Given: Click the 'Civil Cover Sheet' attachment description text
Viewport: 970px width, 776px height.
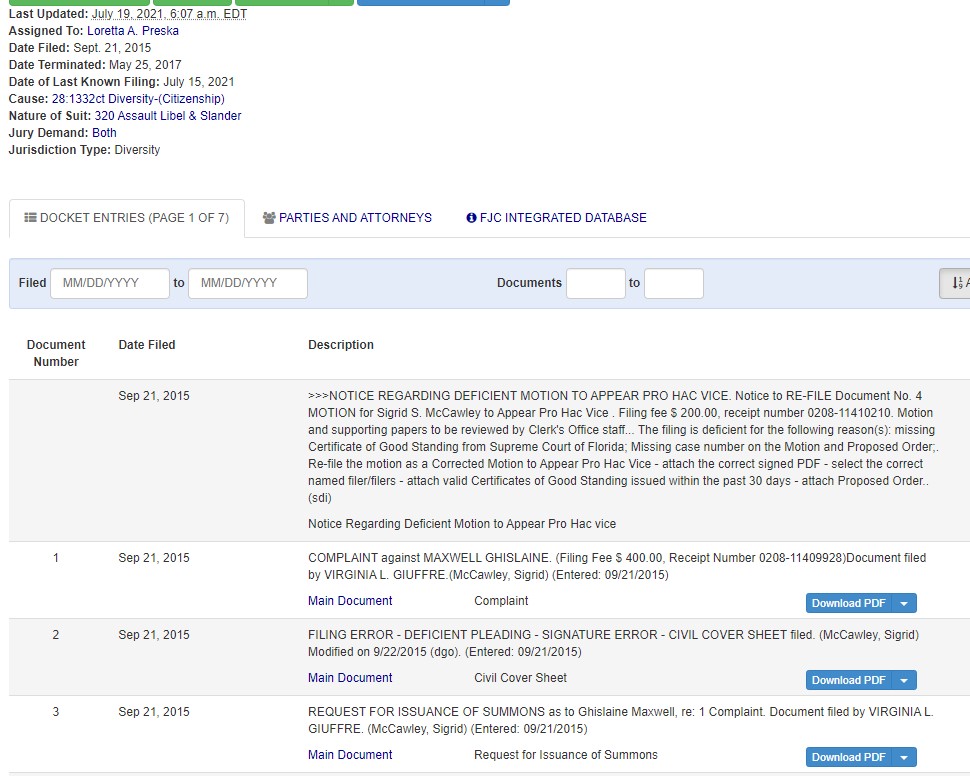Looking at the screenshot, I should [x=520, y=678].
